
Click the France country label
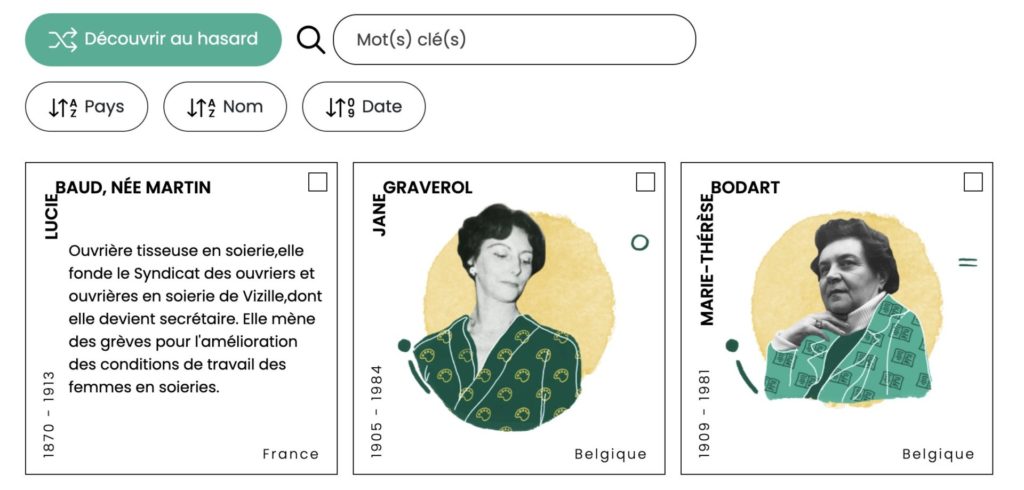tap(291, 454)
